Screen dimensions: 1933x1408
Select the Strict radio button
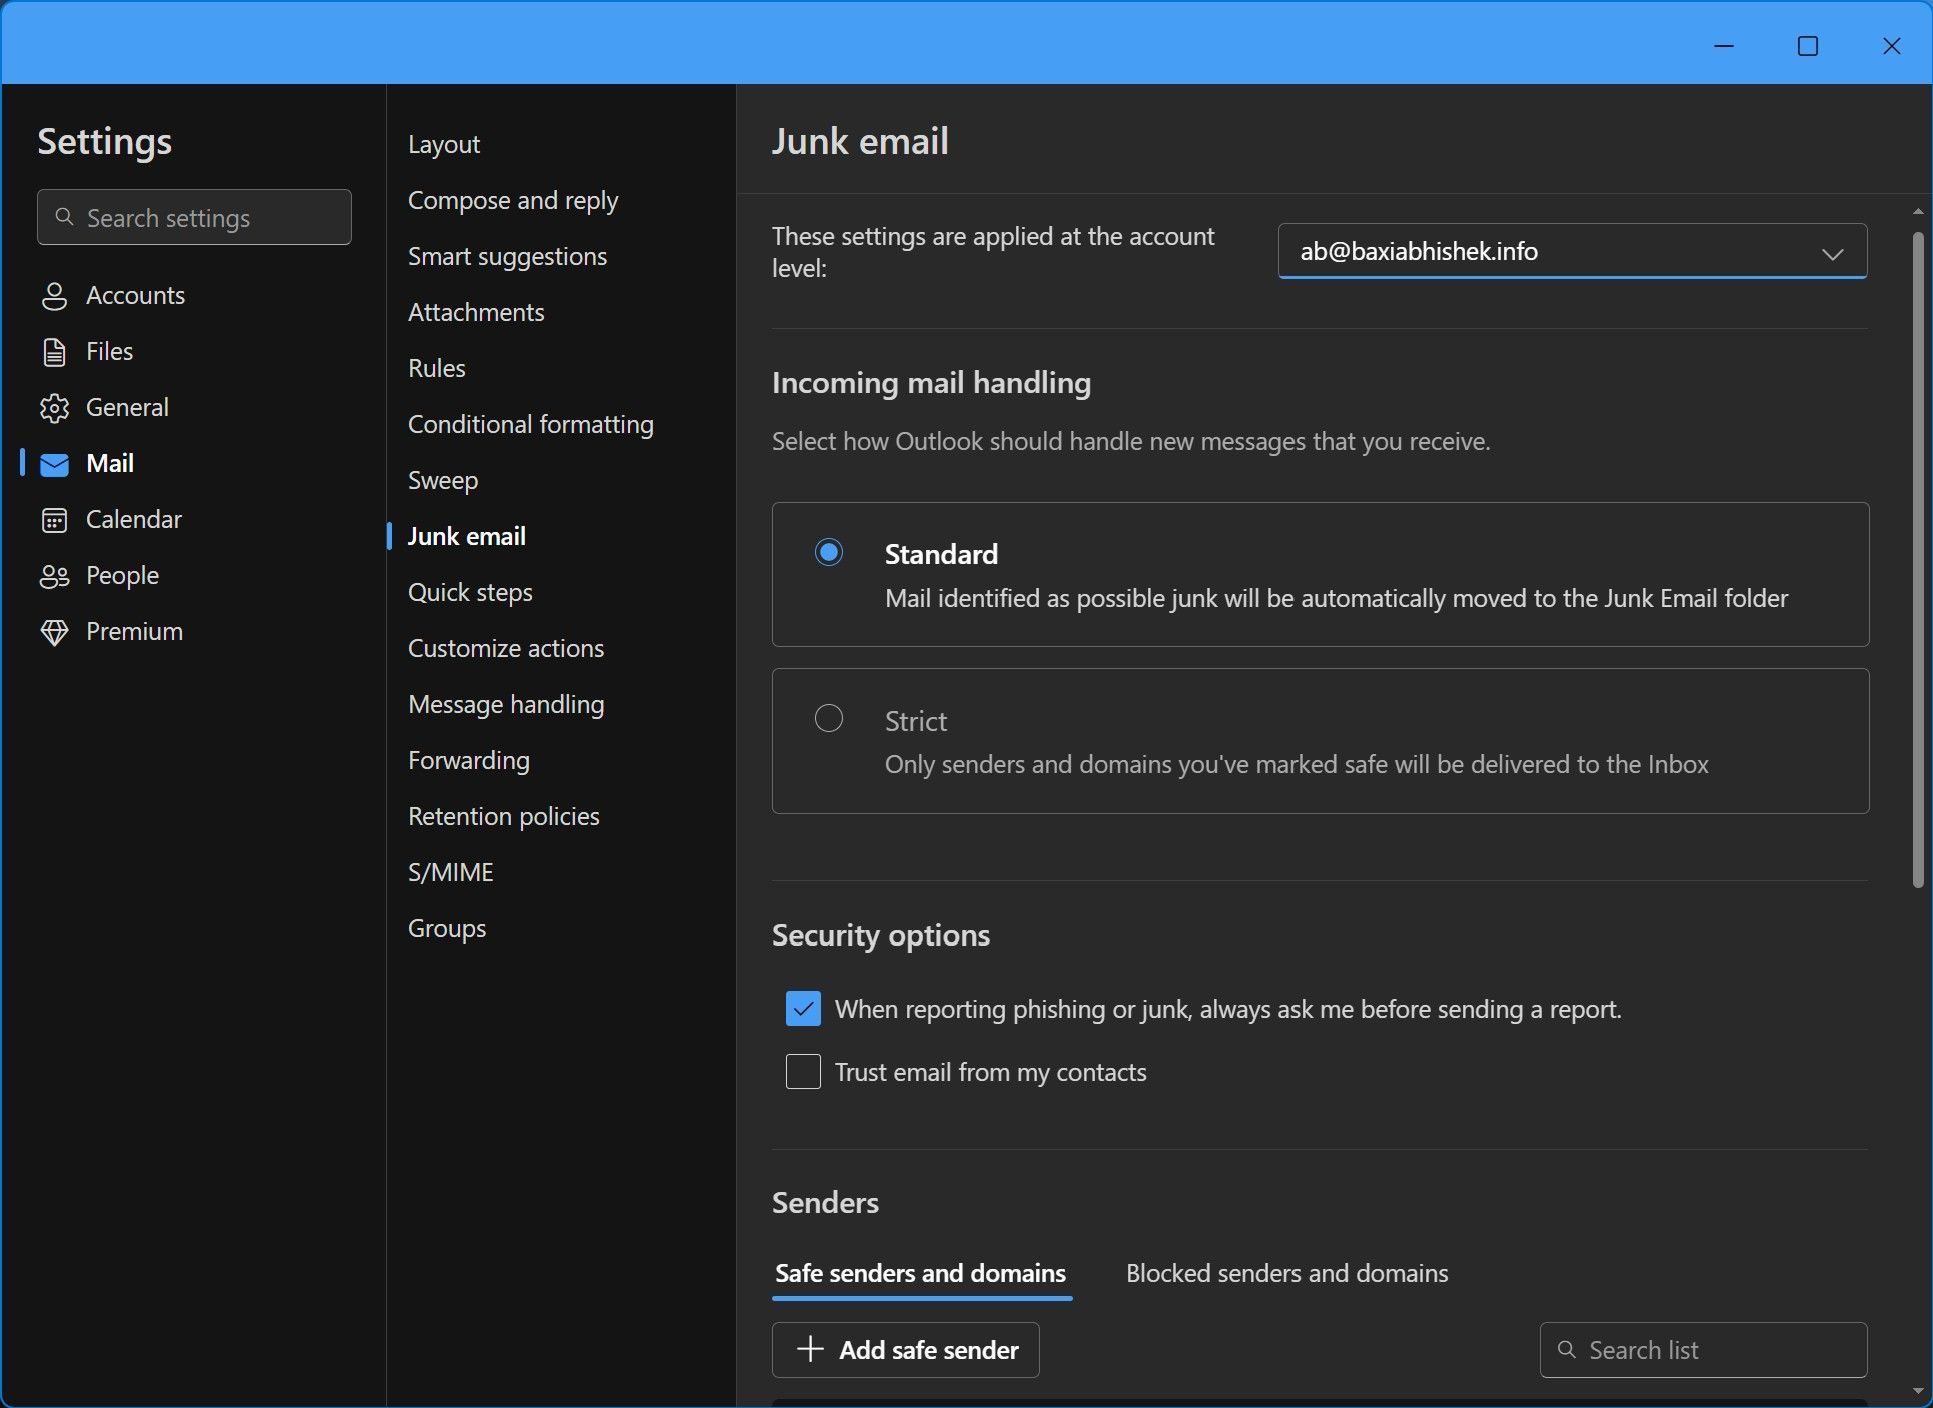coord(828,719)
